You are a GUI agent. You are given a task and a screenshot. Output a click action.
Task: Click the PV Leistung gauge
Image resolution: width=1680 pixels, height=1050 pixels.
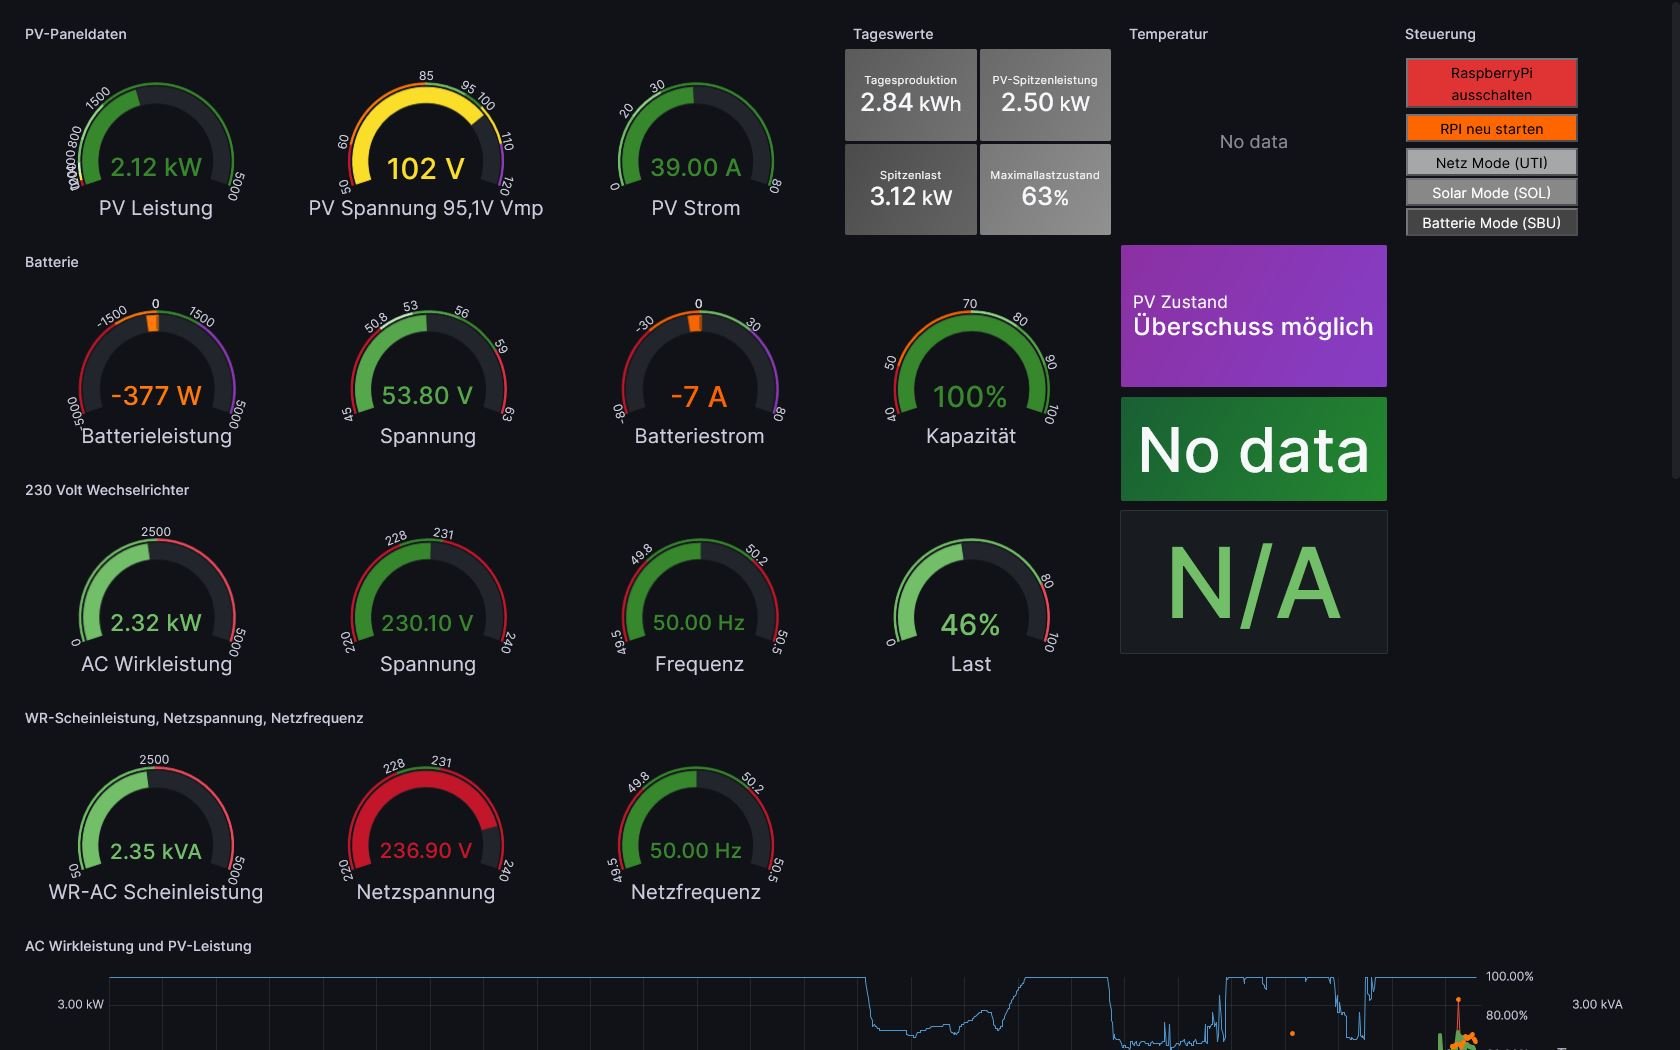coord(156,150)
